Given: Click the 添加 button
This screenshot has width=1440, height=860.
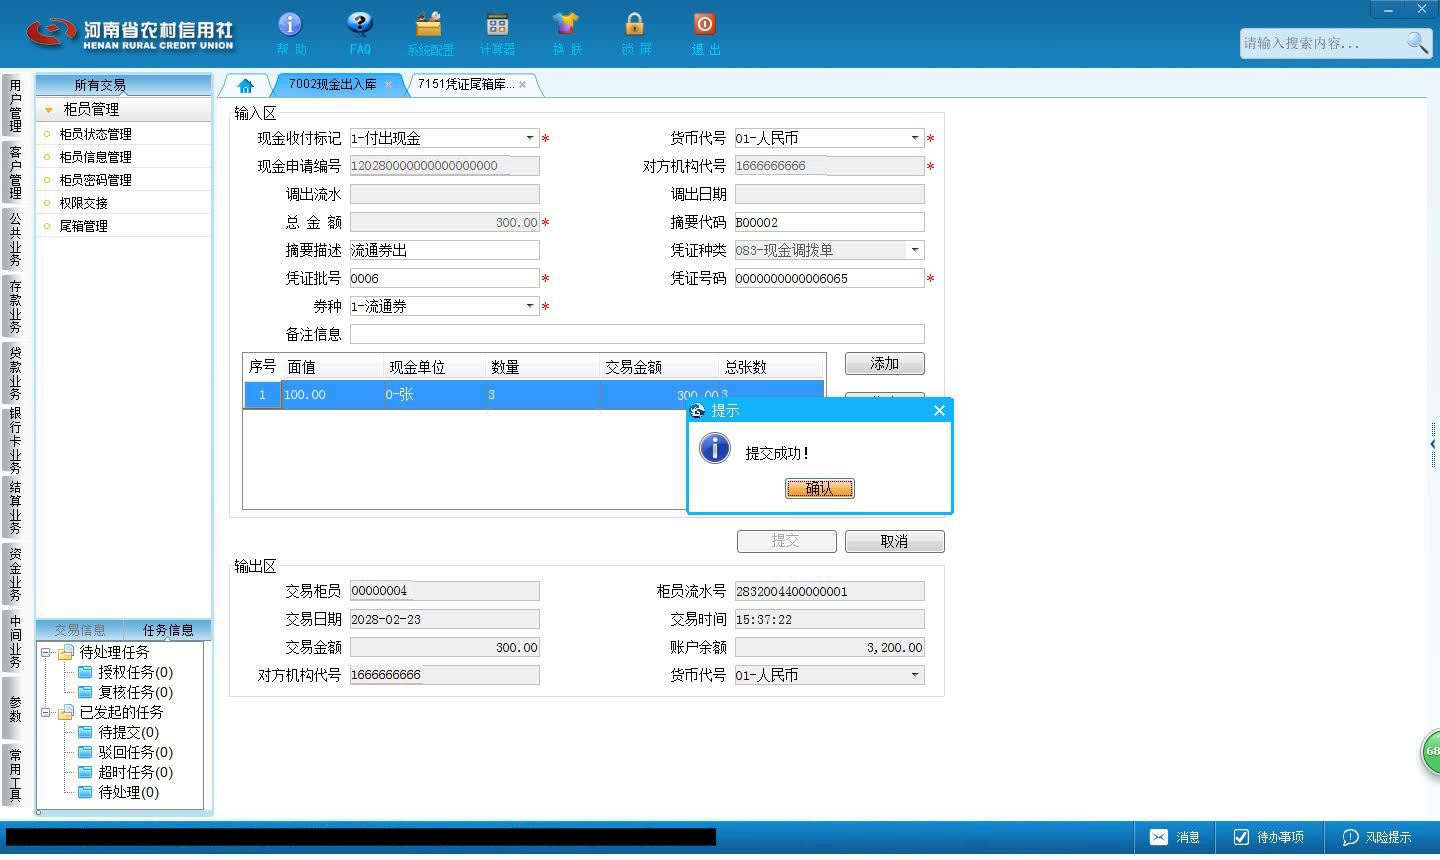Looking at the screenshot, I should click(884, 364).
